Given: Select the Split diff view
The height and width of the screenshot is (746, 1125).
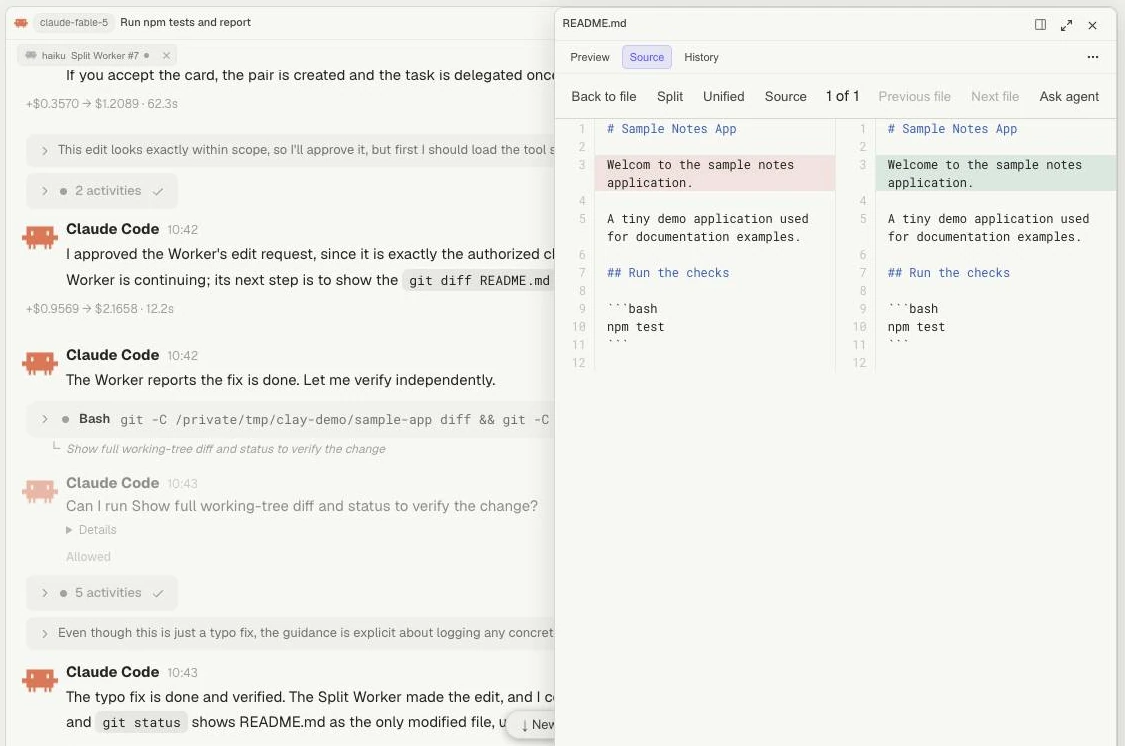Looking at the screenshot, I should pyautogui.click(x=669, y=96).
